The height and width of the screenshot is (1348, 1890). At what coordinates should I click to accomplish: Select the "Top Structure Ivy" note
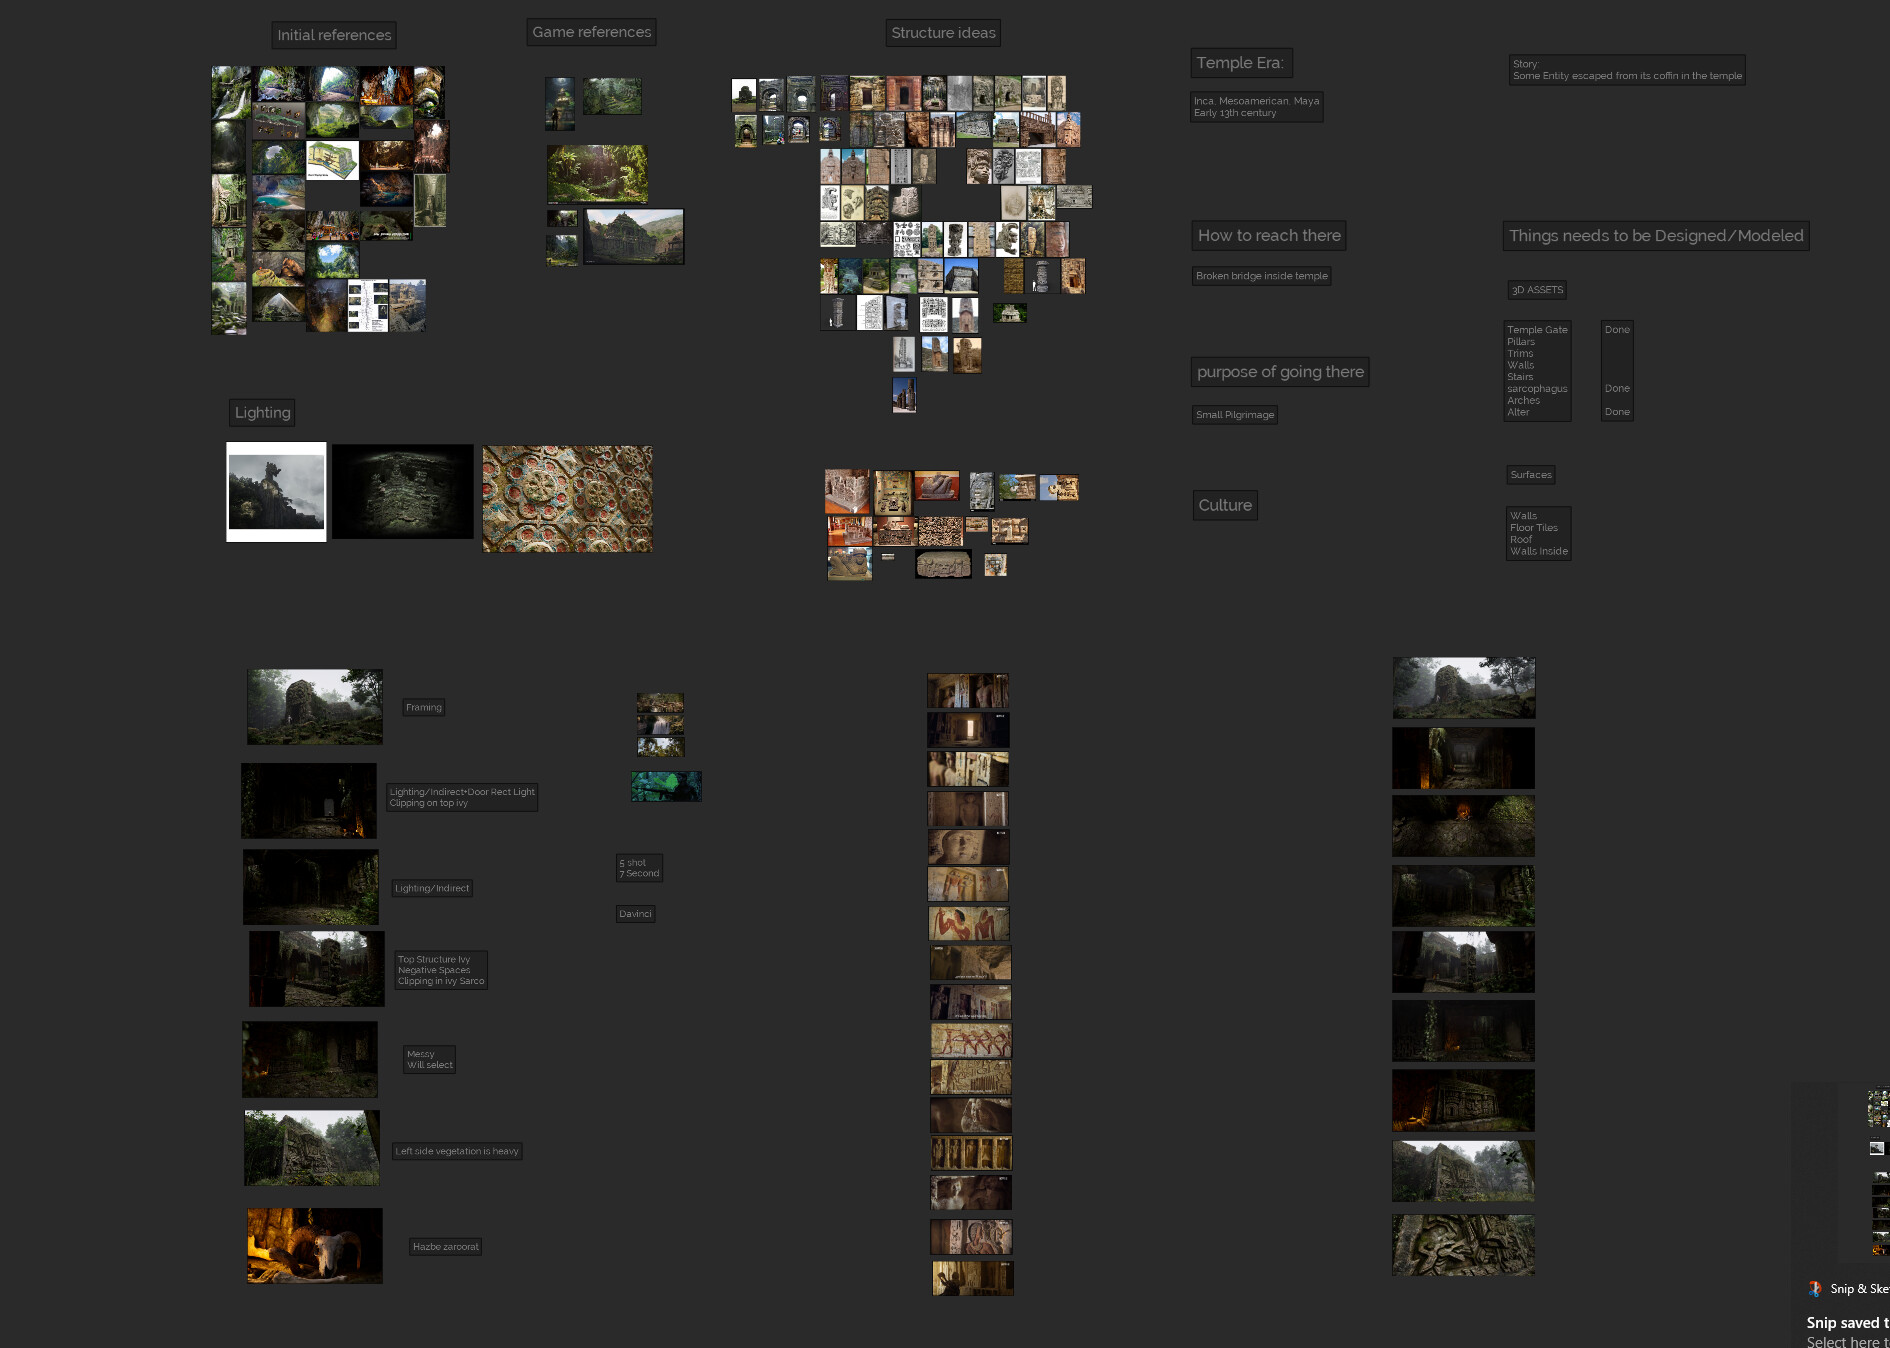click(441, 970)
